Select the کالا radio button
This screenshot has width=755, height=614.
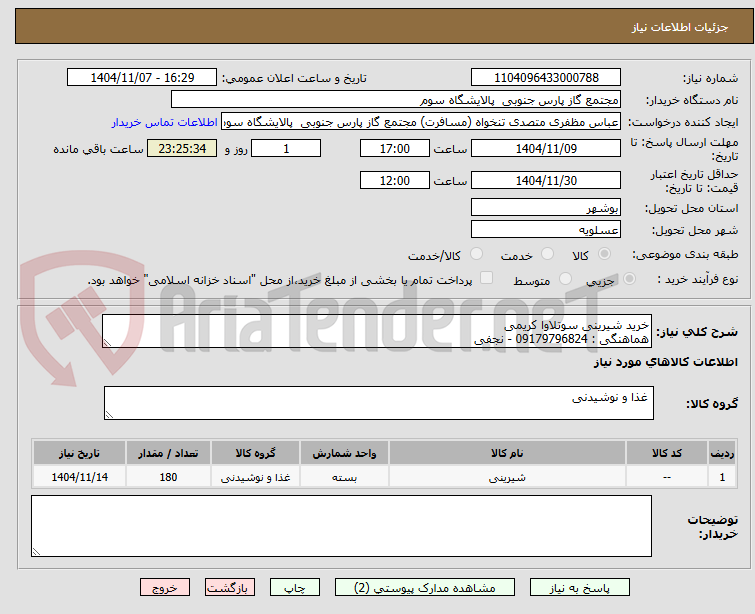tap(604, 254)
